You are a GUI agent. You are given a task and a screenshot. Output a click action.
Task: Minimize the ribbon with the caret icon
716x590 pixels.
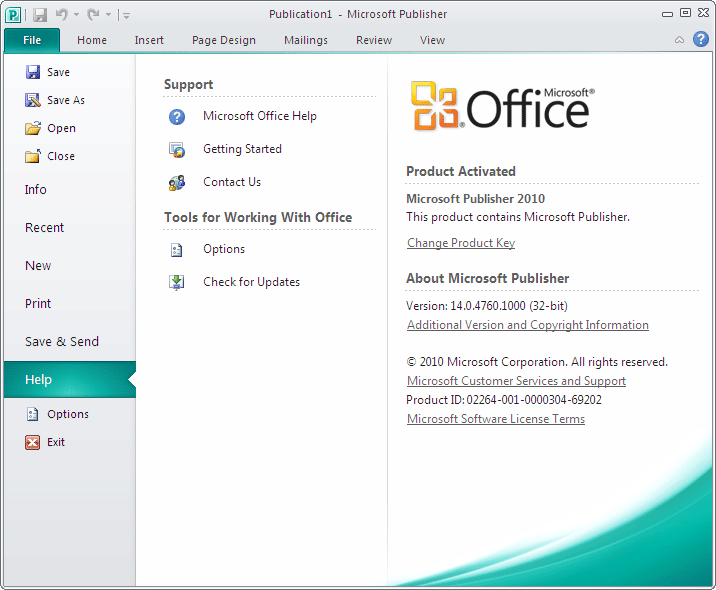tap(679, 40)
